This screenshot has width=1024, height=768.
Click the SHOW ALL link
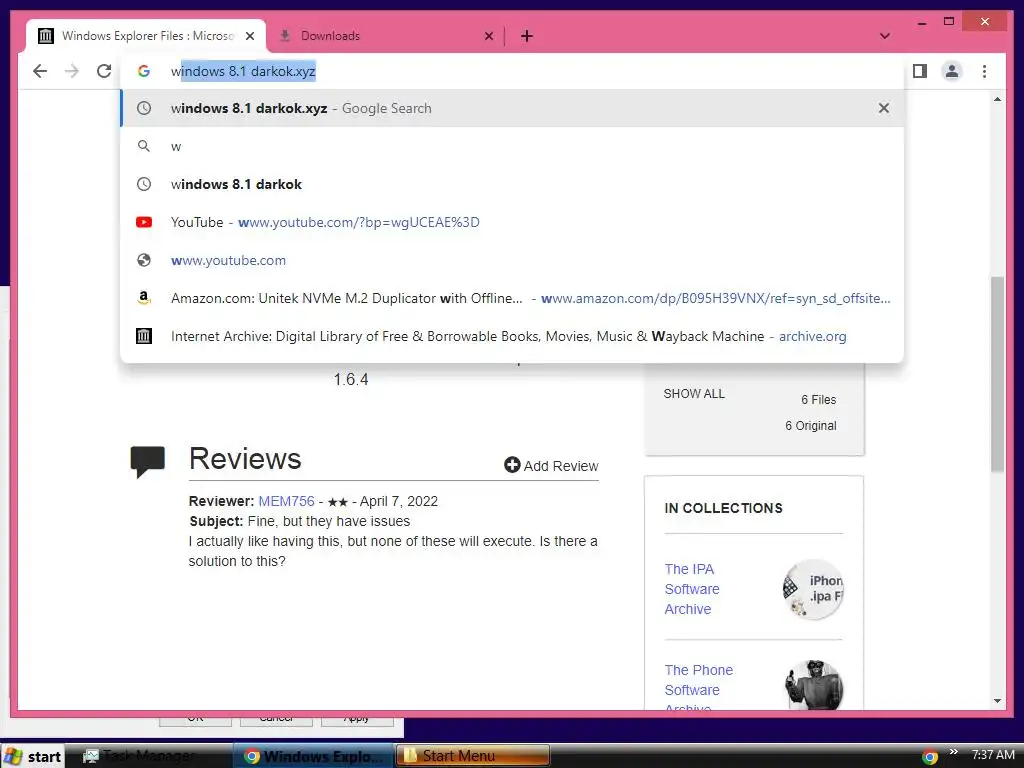pos(694,394)
